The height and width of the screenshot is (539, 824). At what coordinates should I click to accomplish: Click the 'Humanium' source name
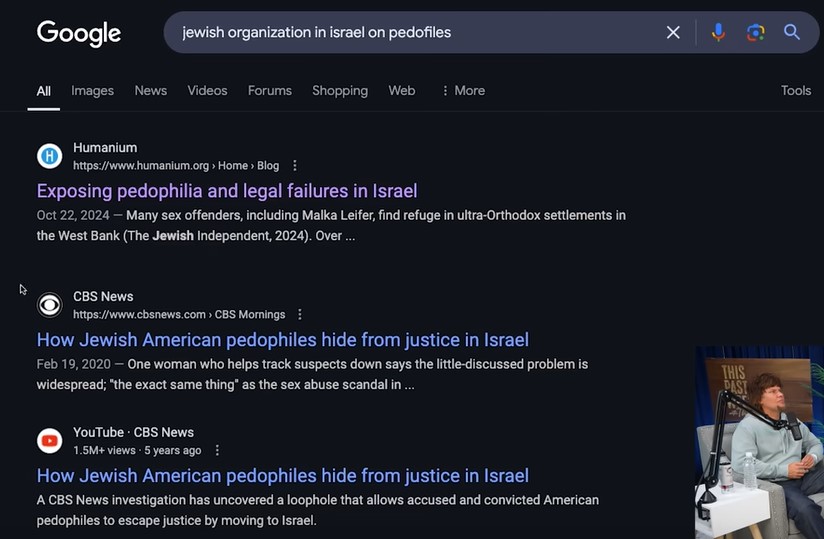point(105,148)
